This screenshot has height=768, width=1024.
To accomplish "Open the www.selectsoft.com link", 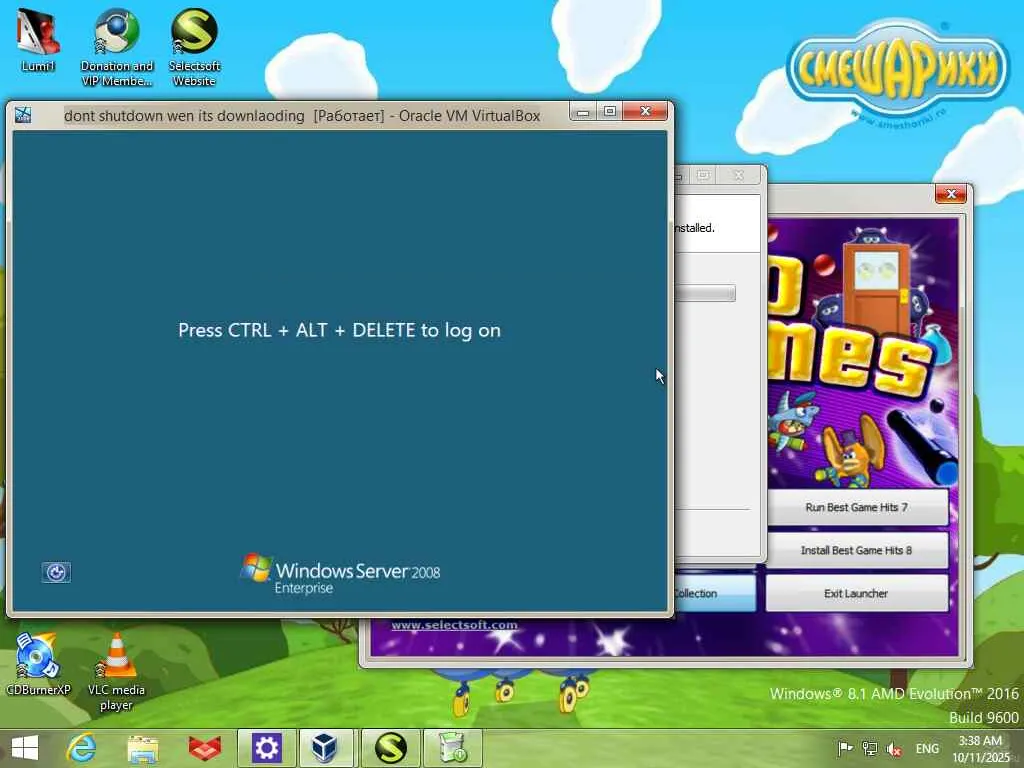I will [x=455, y=625].
